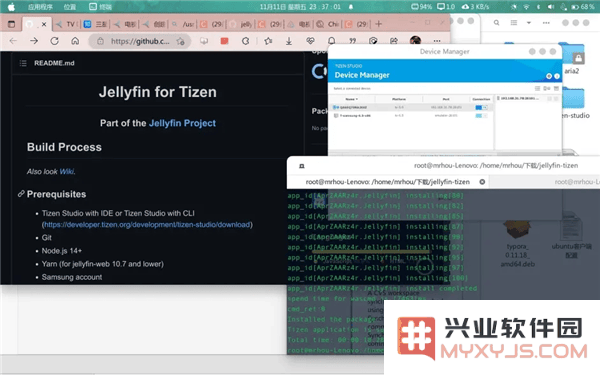Click the bell icon in browser toolbar
The image size is (600, 375).
coord(331,41)
